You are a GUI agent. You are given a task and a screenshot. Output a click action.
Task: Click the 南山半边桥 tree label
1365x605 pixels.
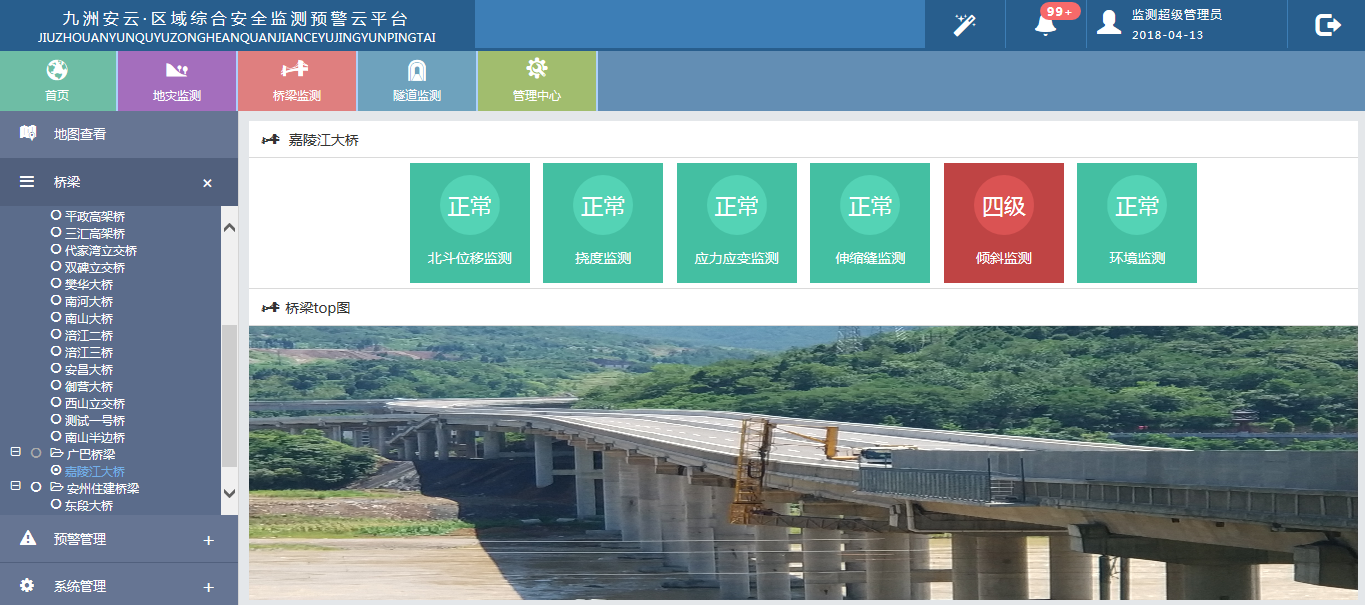tap(95, 437)
